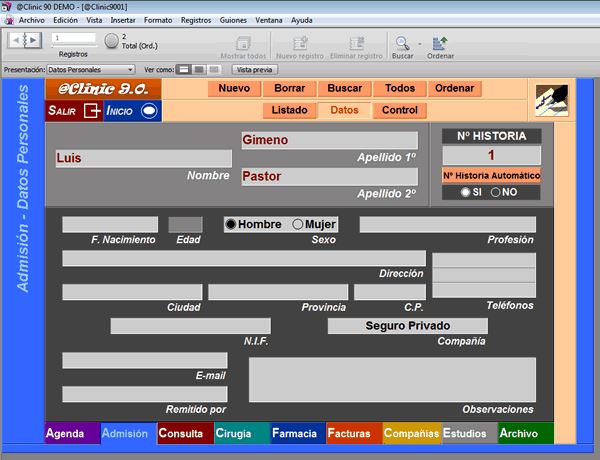Click the Nombre field containing Luis
The image size is (600, 460).
coord(143,158)
